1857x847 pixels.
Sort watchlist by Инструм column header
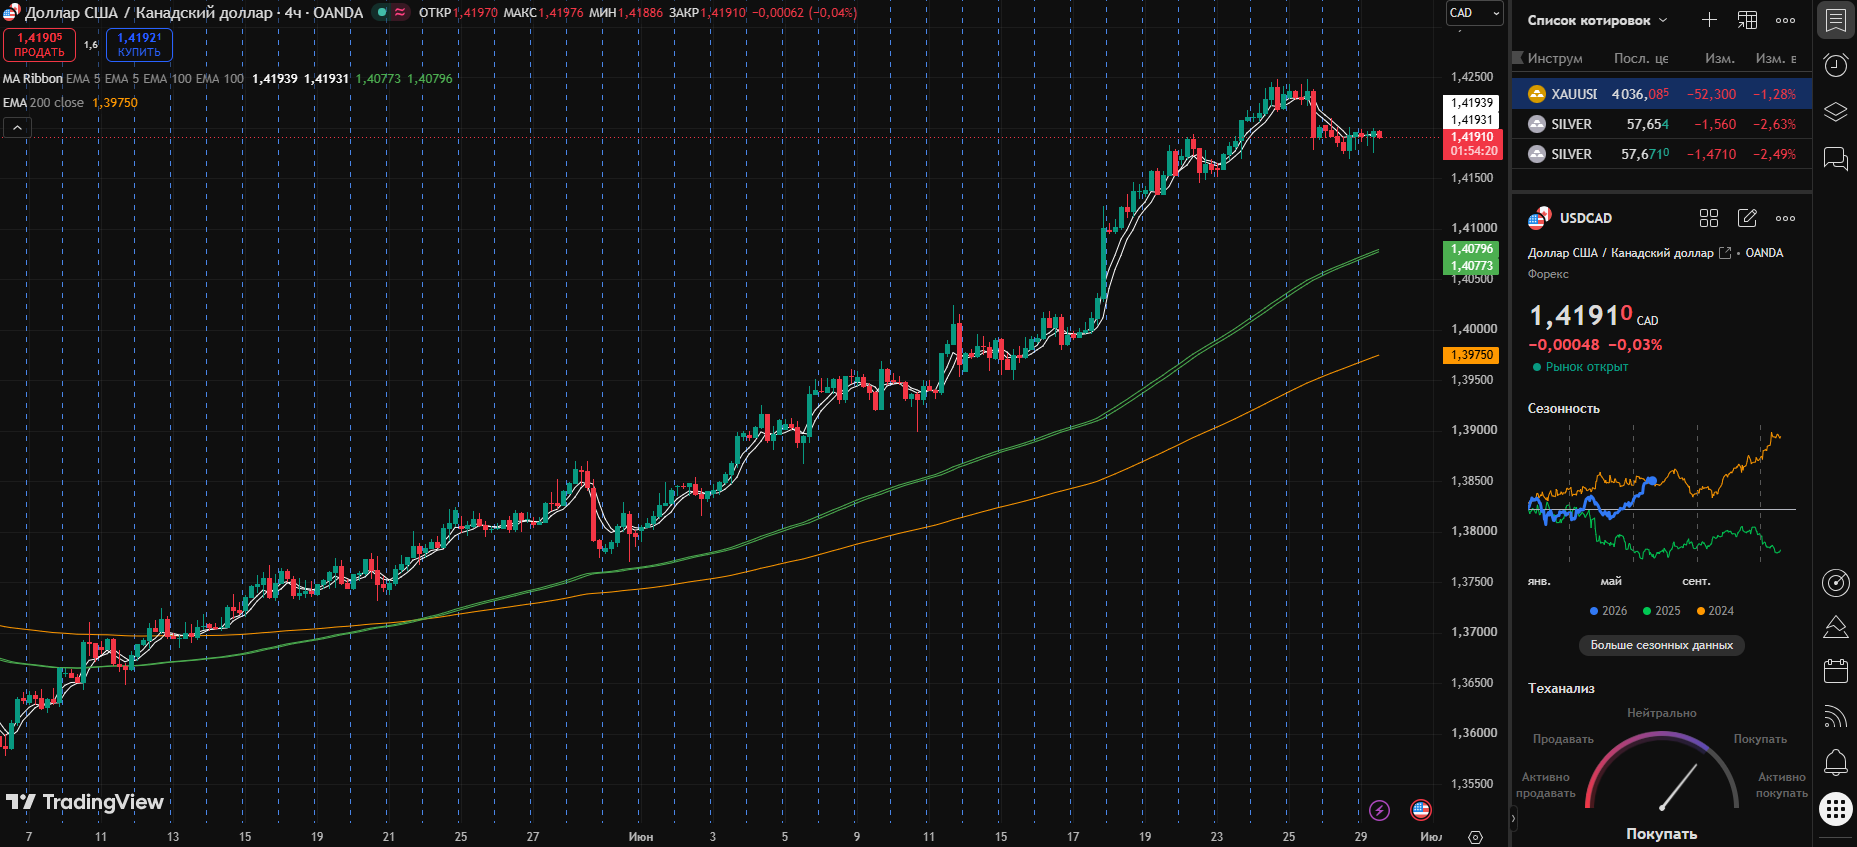[x=1554, y=58]
